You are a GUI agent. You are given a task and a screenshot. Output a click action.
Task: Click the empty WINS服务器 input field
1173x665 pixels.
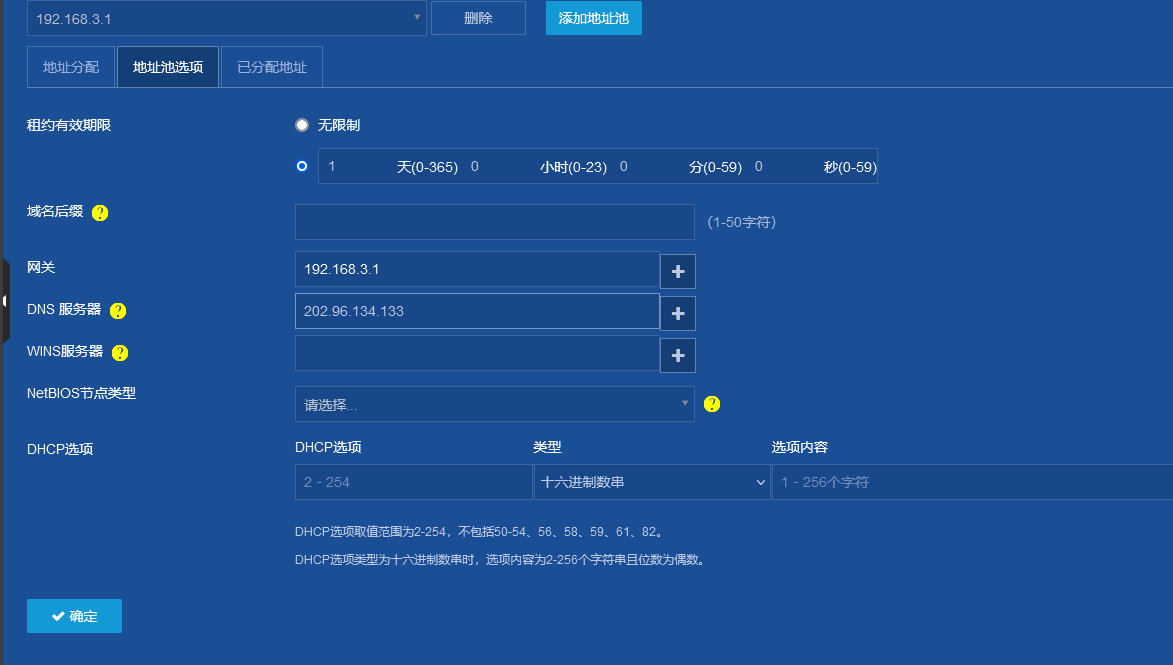coord(477,353)
